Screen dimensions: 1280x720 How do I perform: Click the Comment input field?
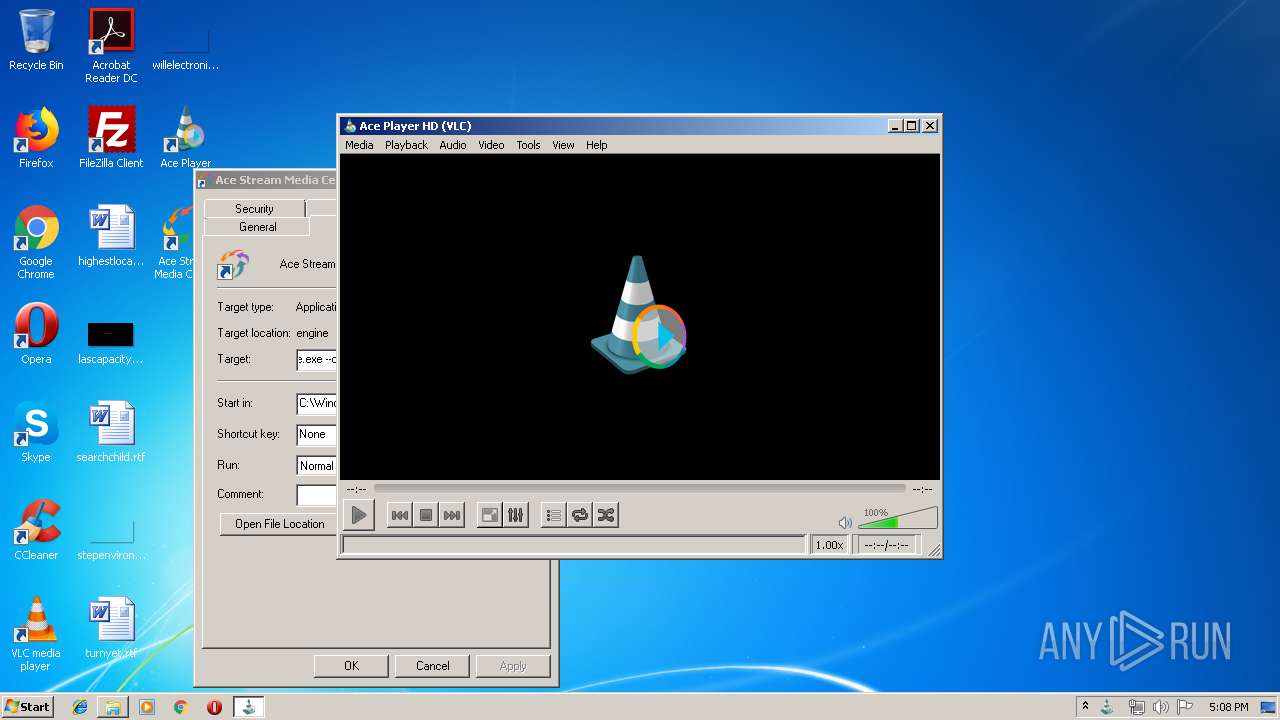click(316, 494)
